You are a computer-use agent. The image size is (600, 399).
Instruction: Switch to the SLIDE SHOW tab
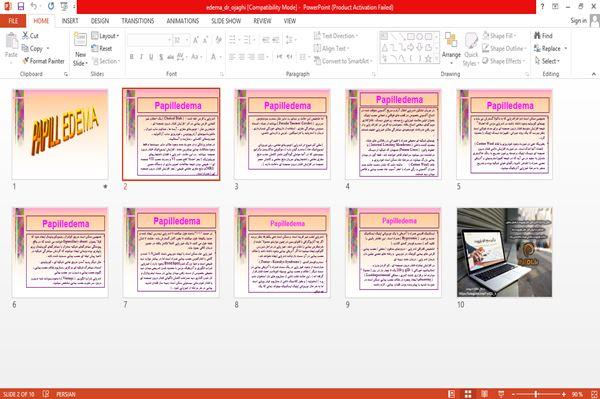click(226, 21)
